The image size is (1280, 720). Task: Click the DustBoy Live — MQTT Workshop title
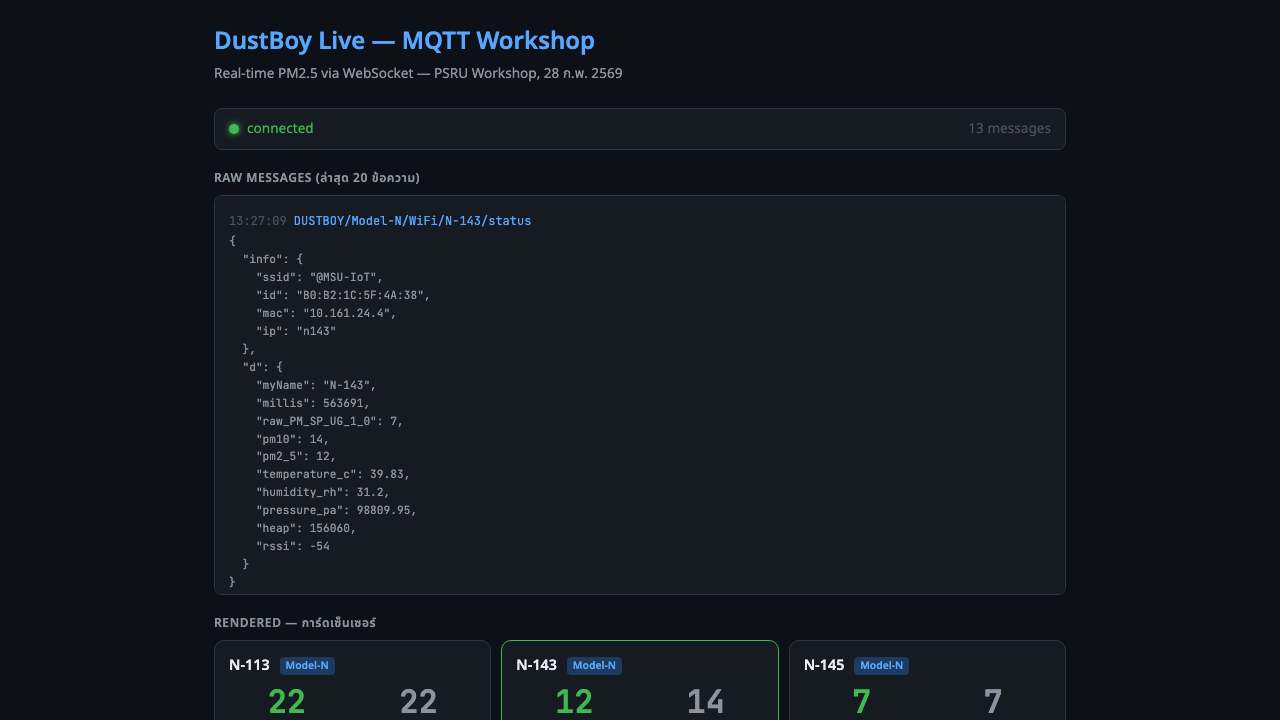point(404,41)
